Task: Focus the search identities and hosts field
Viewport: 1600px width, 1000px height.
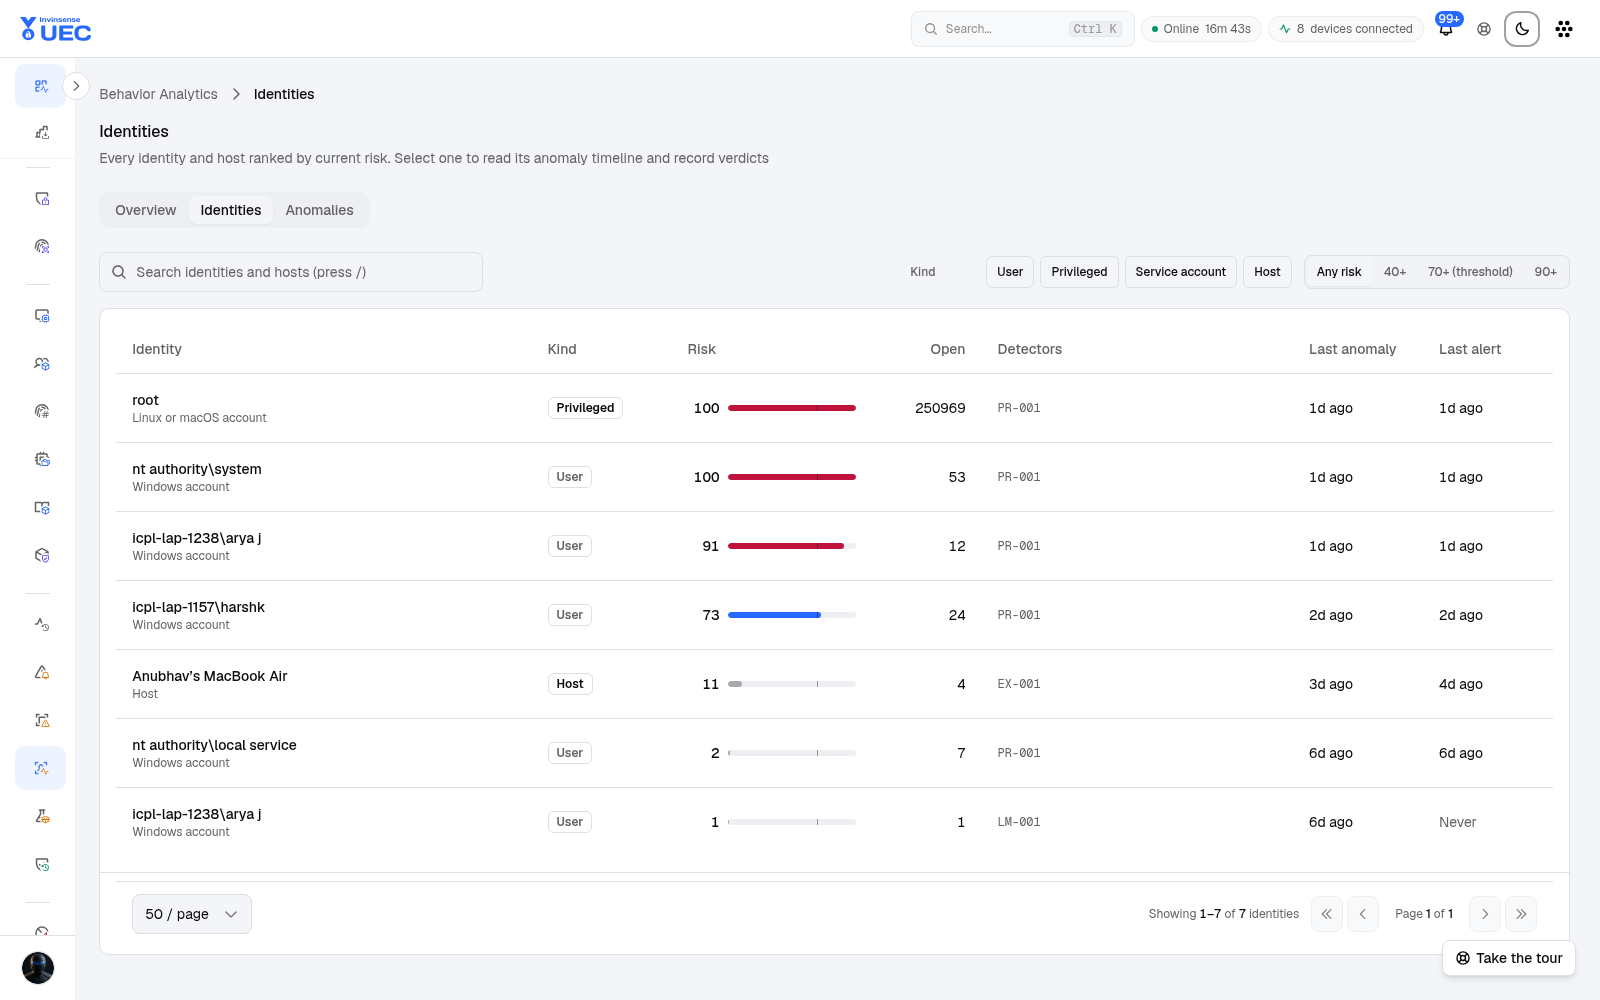Action: coord(291,272)
